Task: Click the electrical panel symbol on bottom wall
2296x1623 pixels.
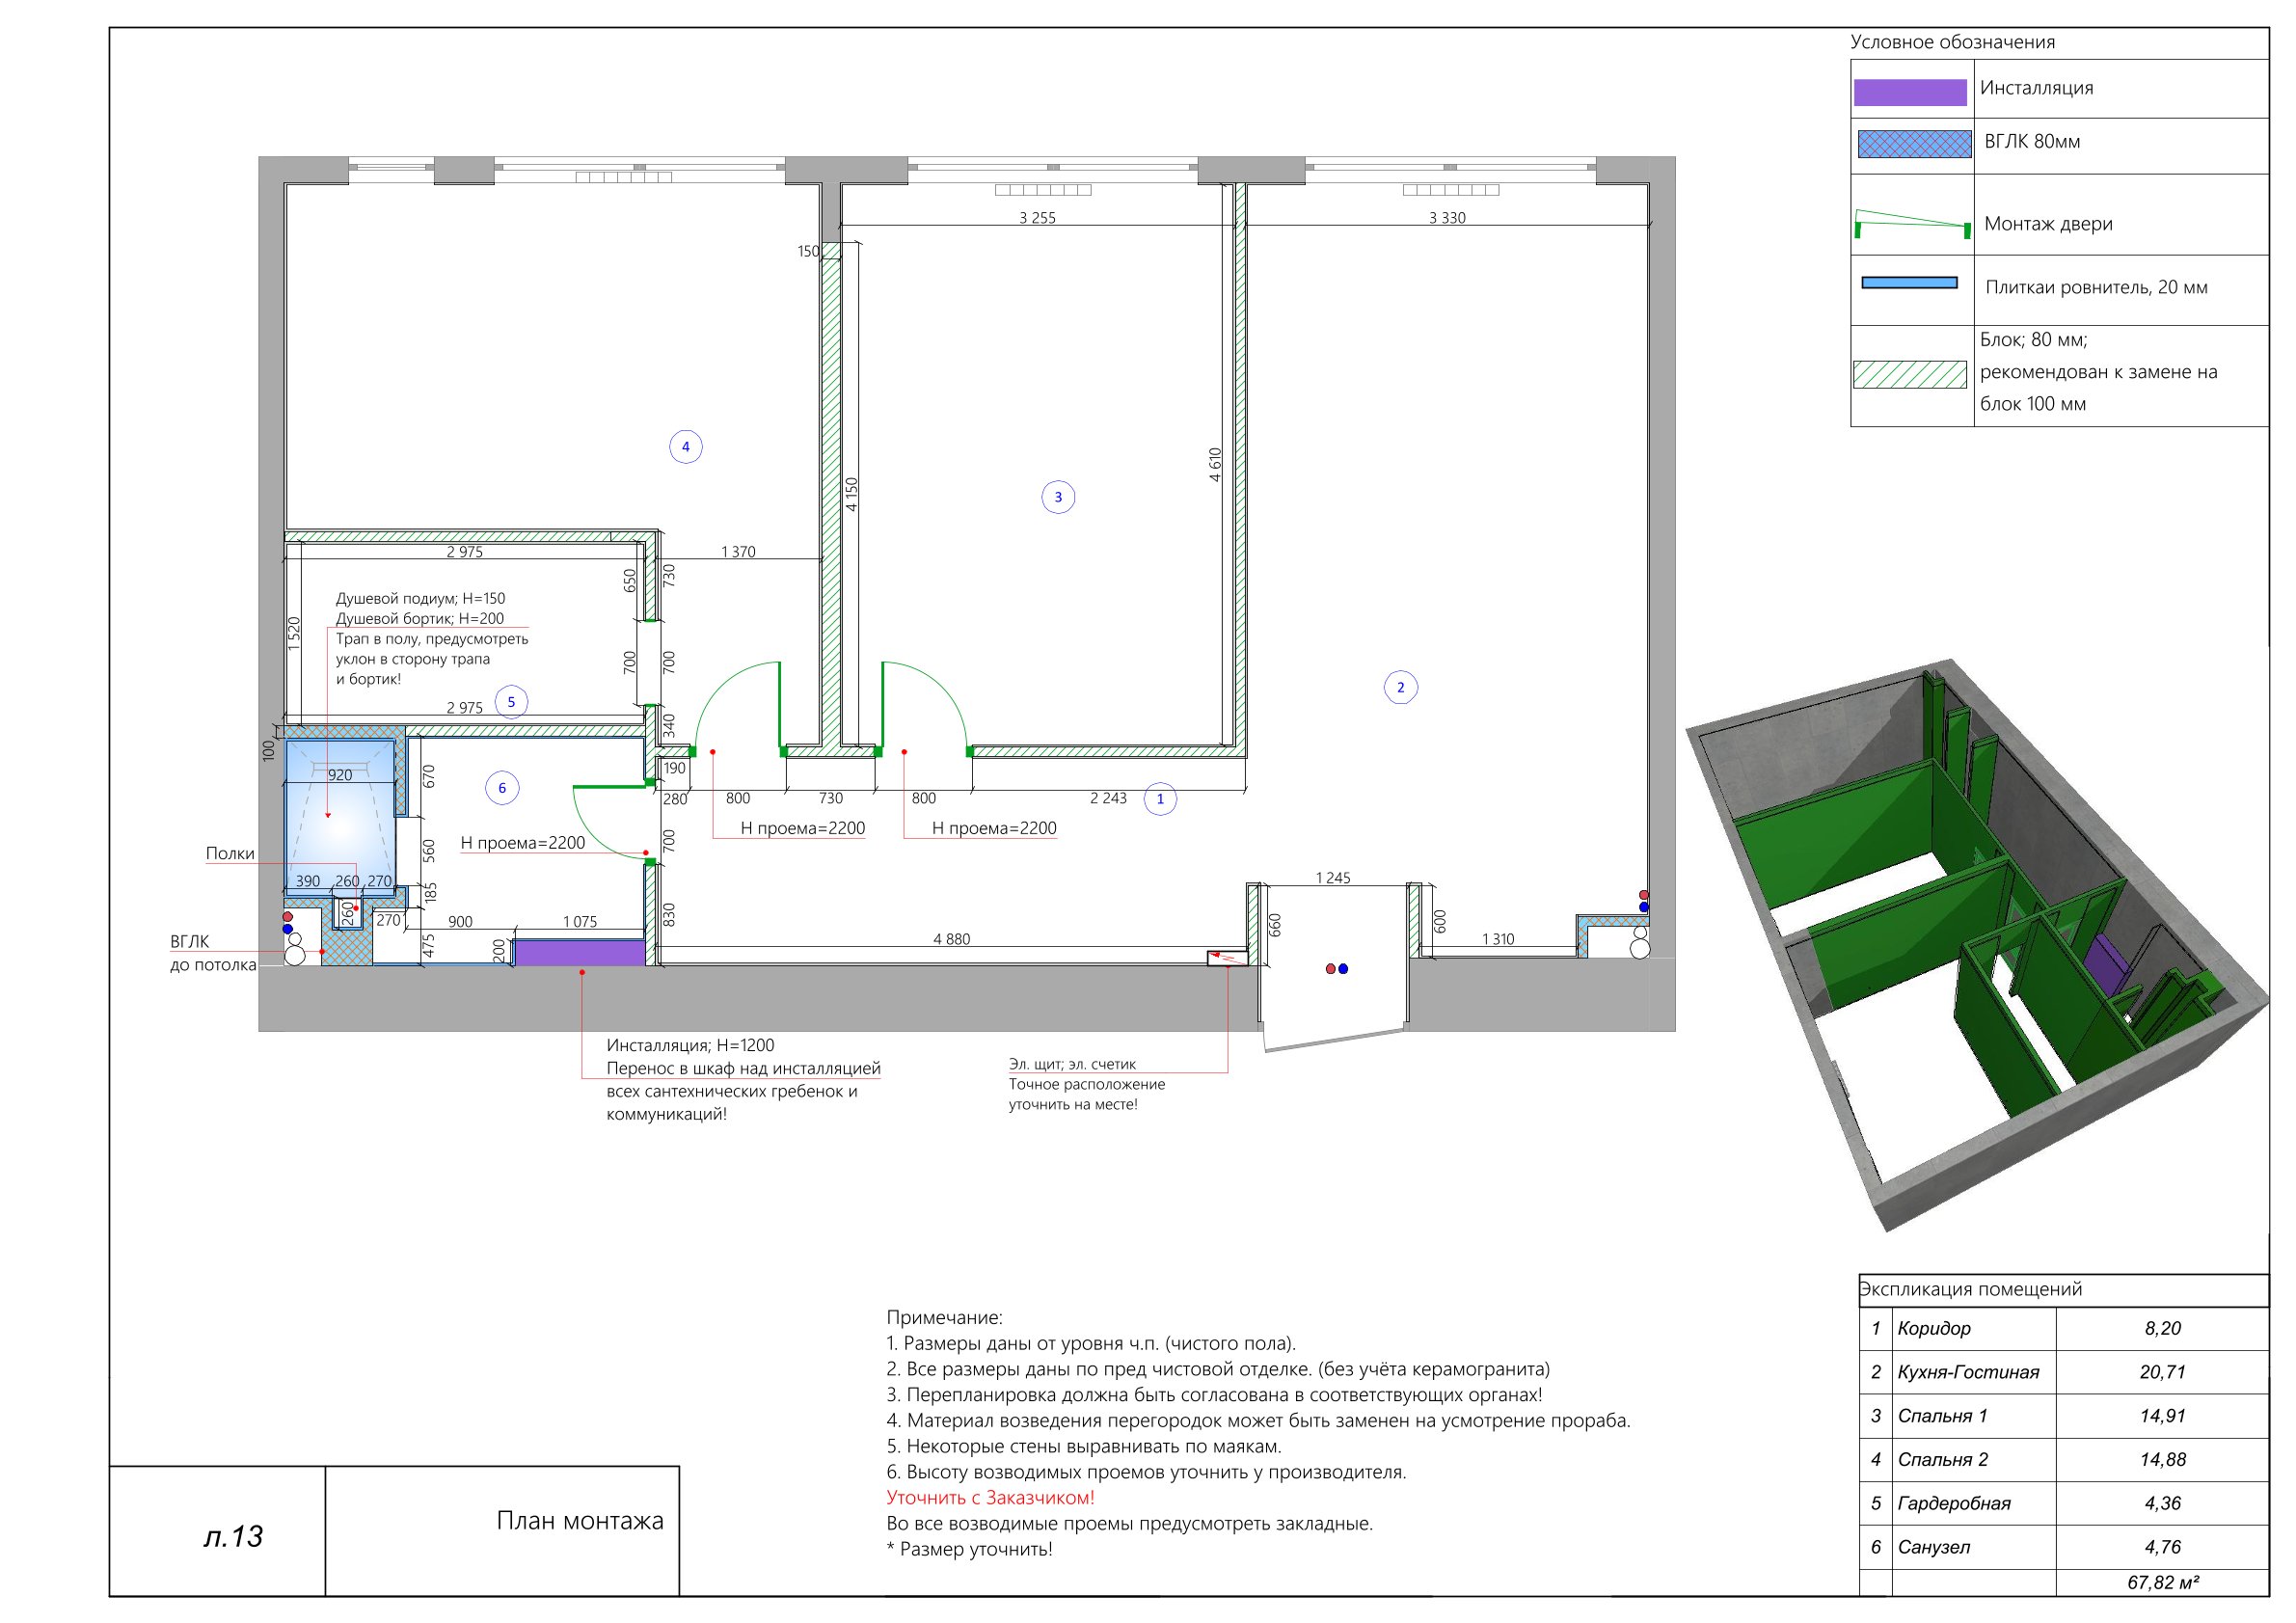Action: [1227, 957]
